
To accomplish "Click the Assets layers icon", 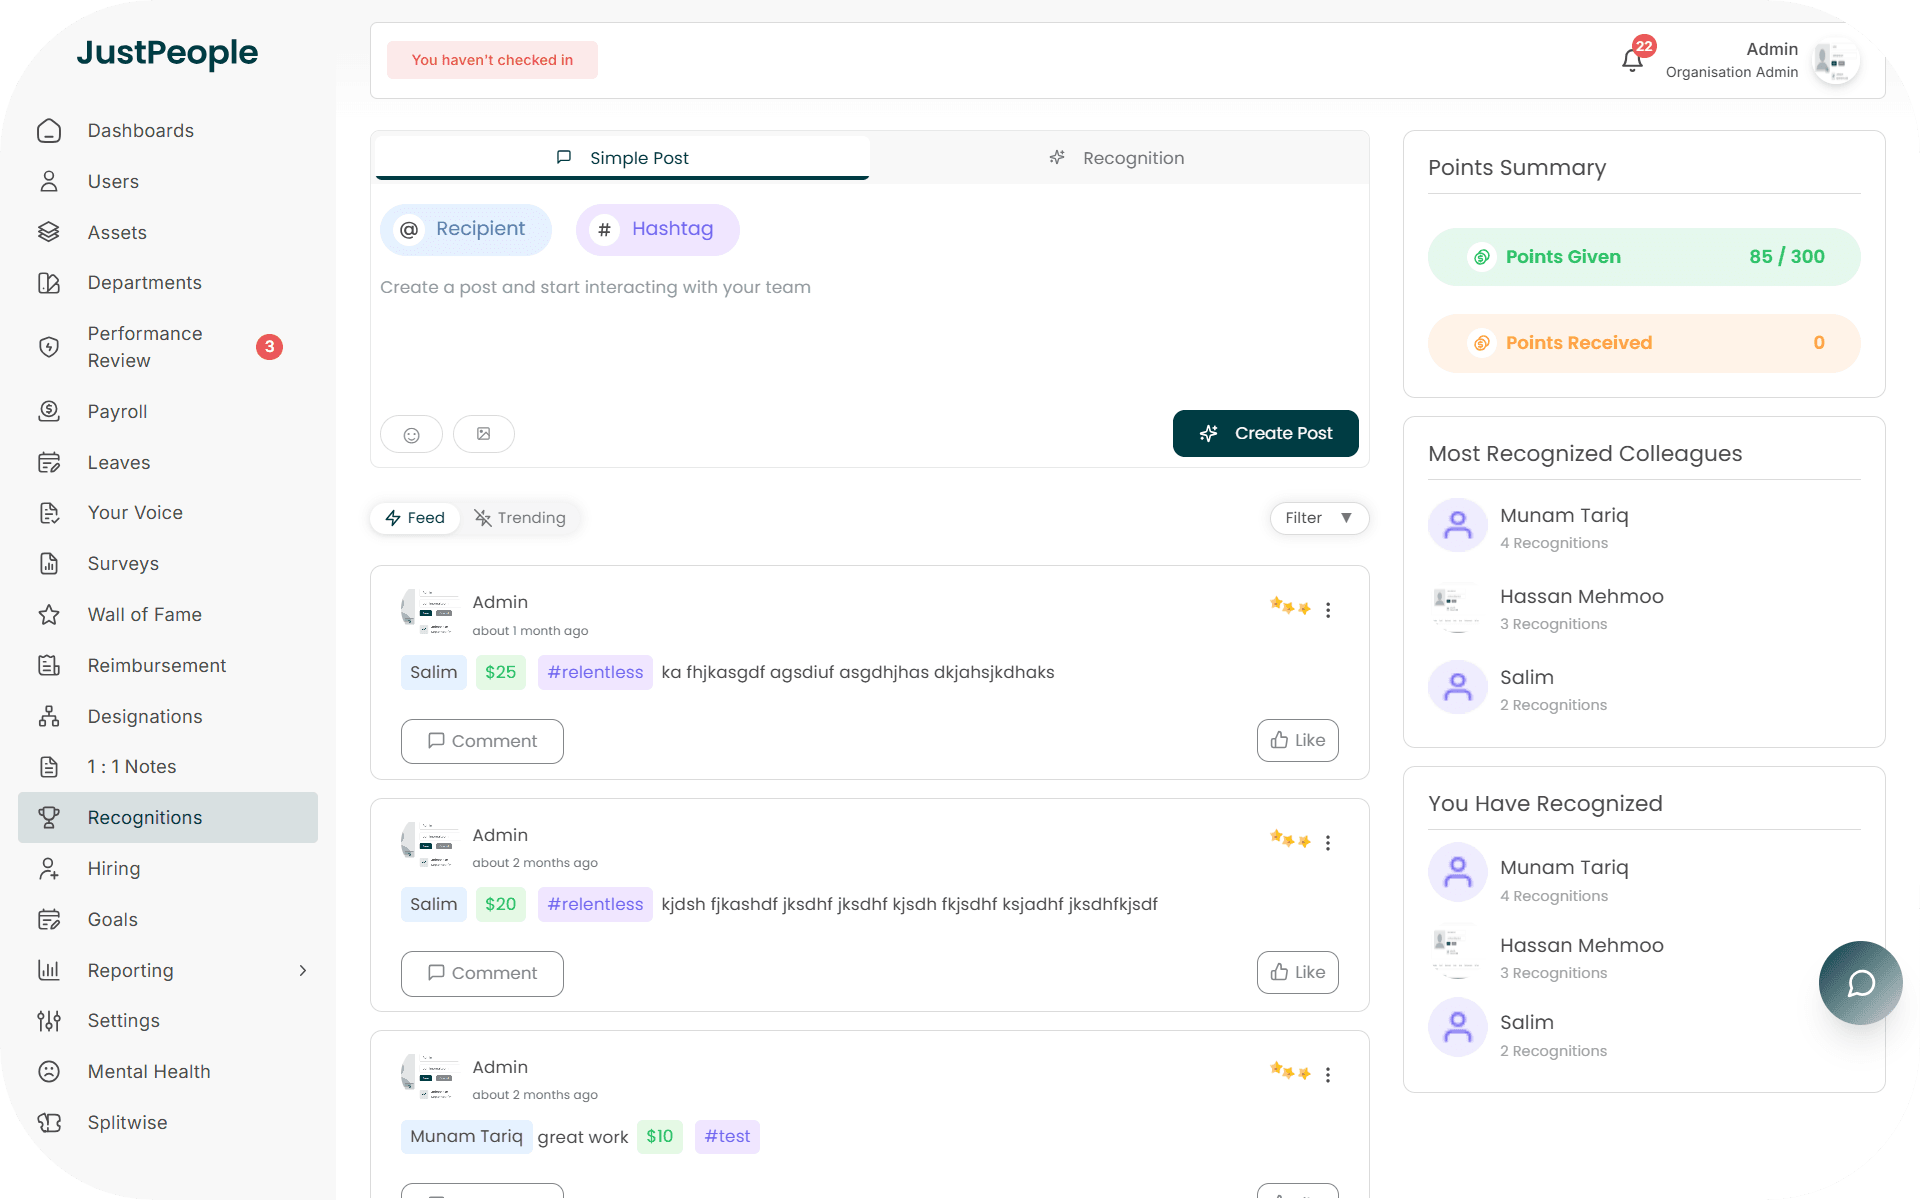I will [x=49, y=232].
